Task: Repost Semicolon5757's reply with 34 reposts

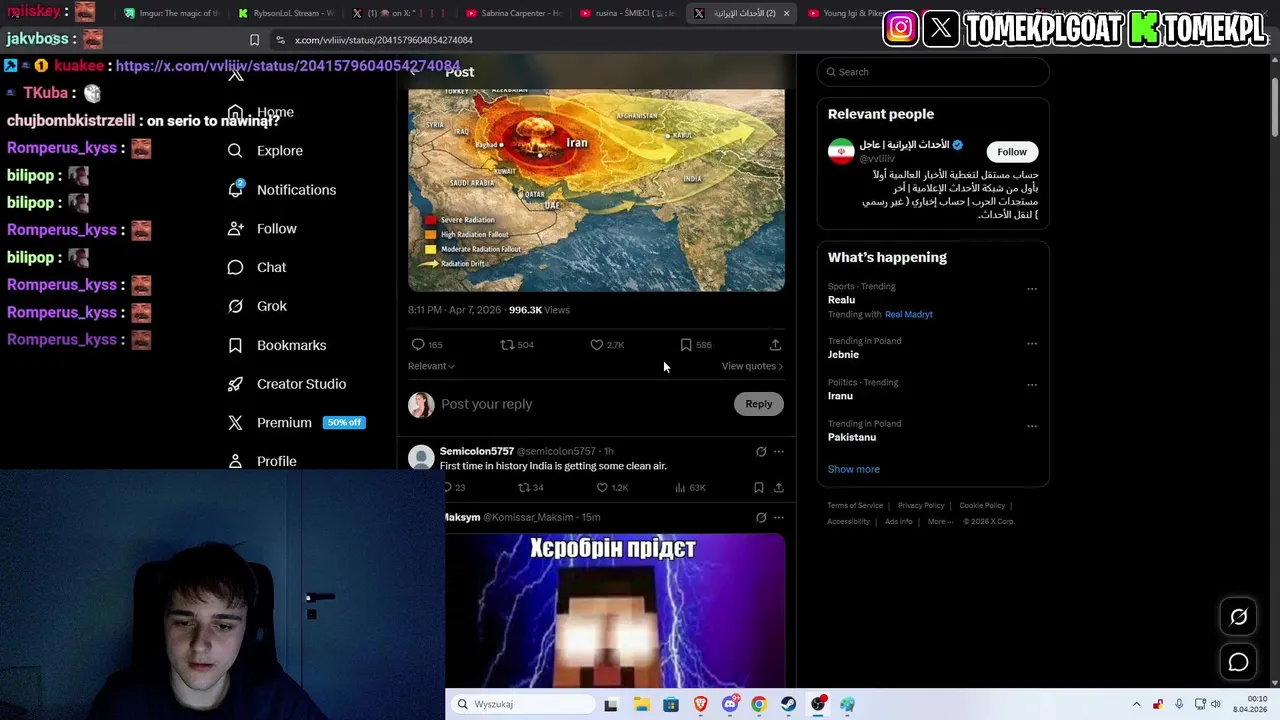Action: click(523, 488)
